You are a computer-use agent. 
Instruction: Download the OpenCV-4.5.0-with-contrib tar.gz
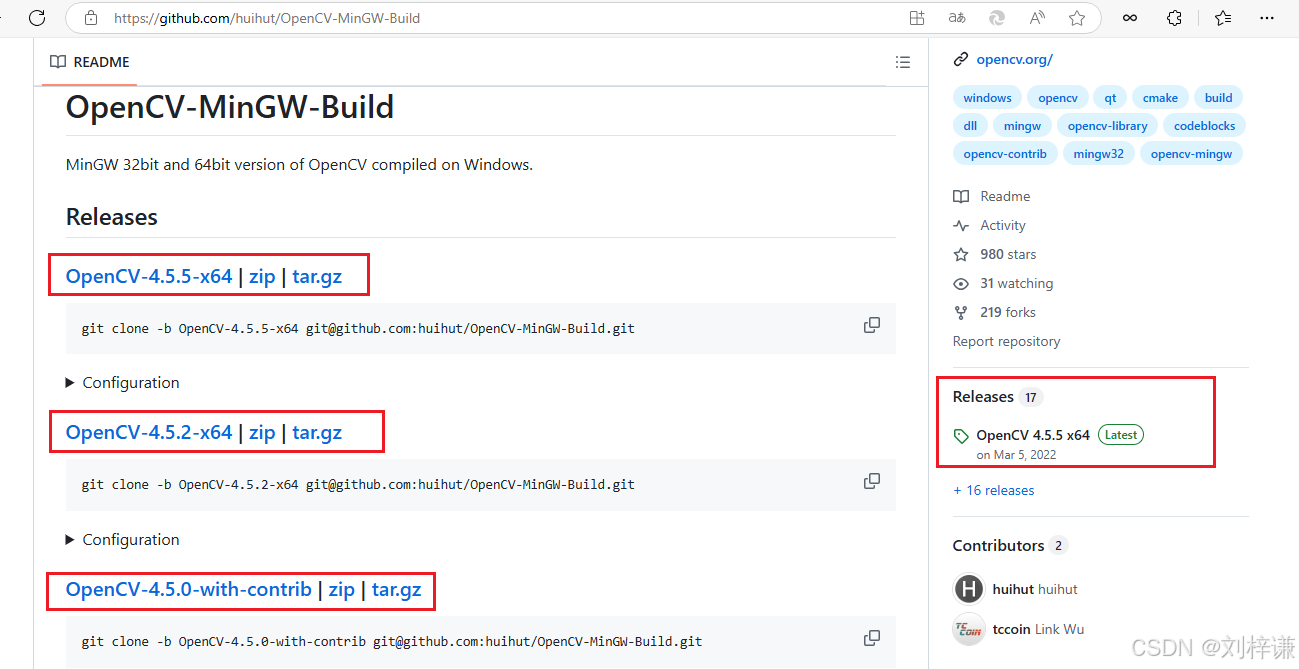coord(397,589)
